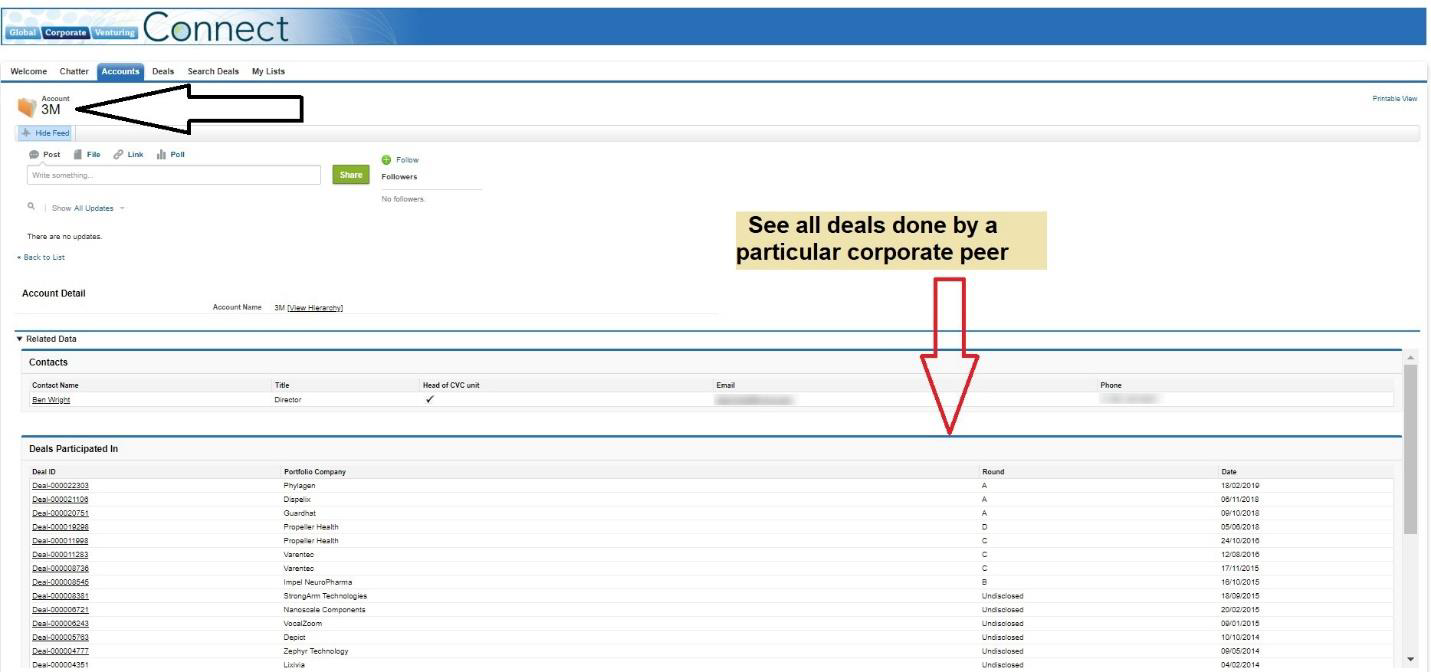Click the green Follow plus icon
The image size is (1431, 672).
click(386, 160)
